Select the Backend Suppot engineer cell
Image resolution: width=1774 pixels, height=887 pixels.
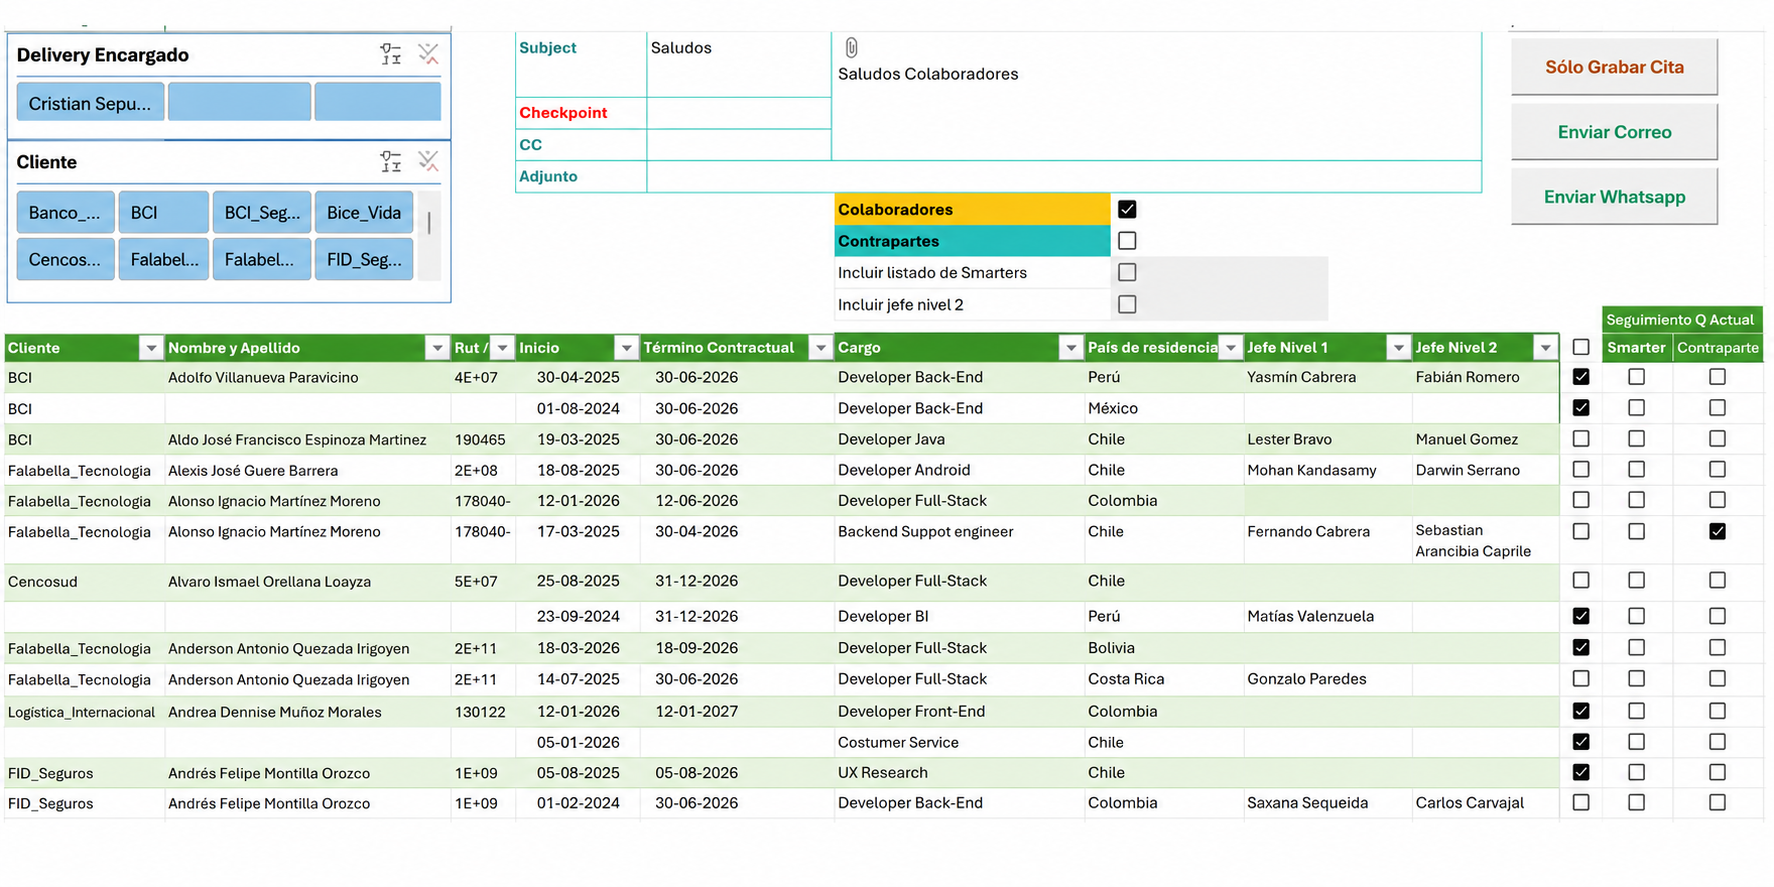pyautogui.click(x=959, y=540)
